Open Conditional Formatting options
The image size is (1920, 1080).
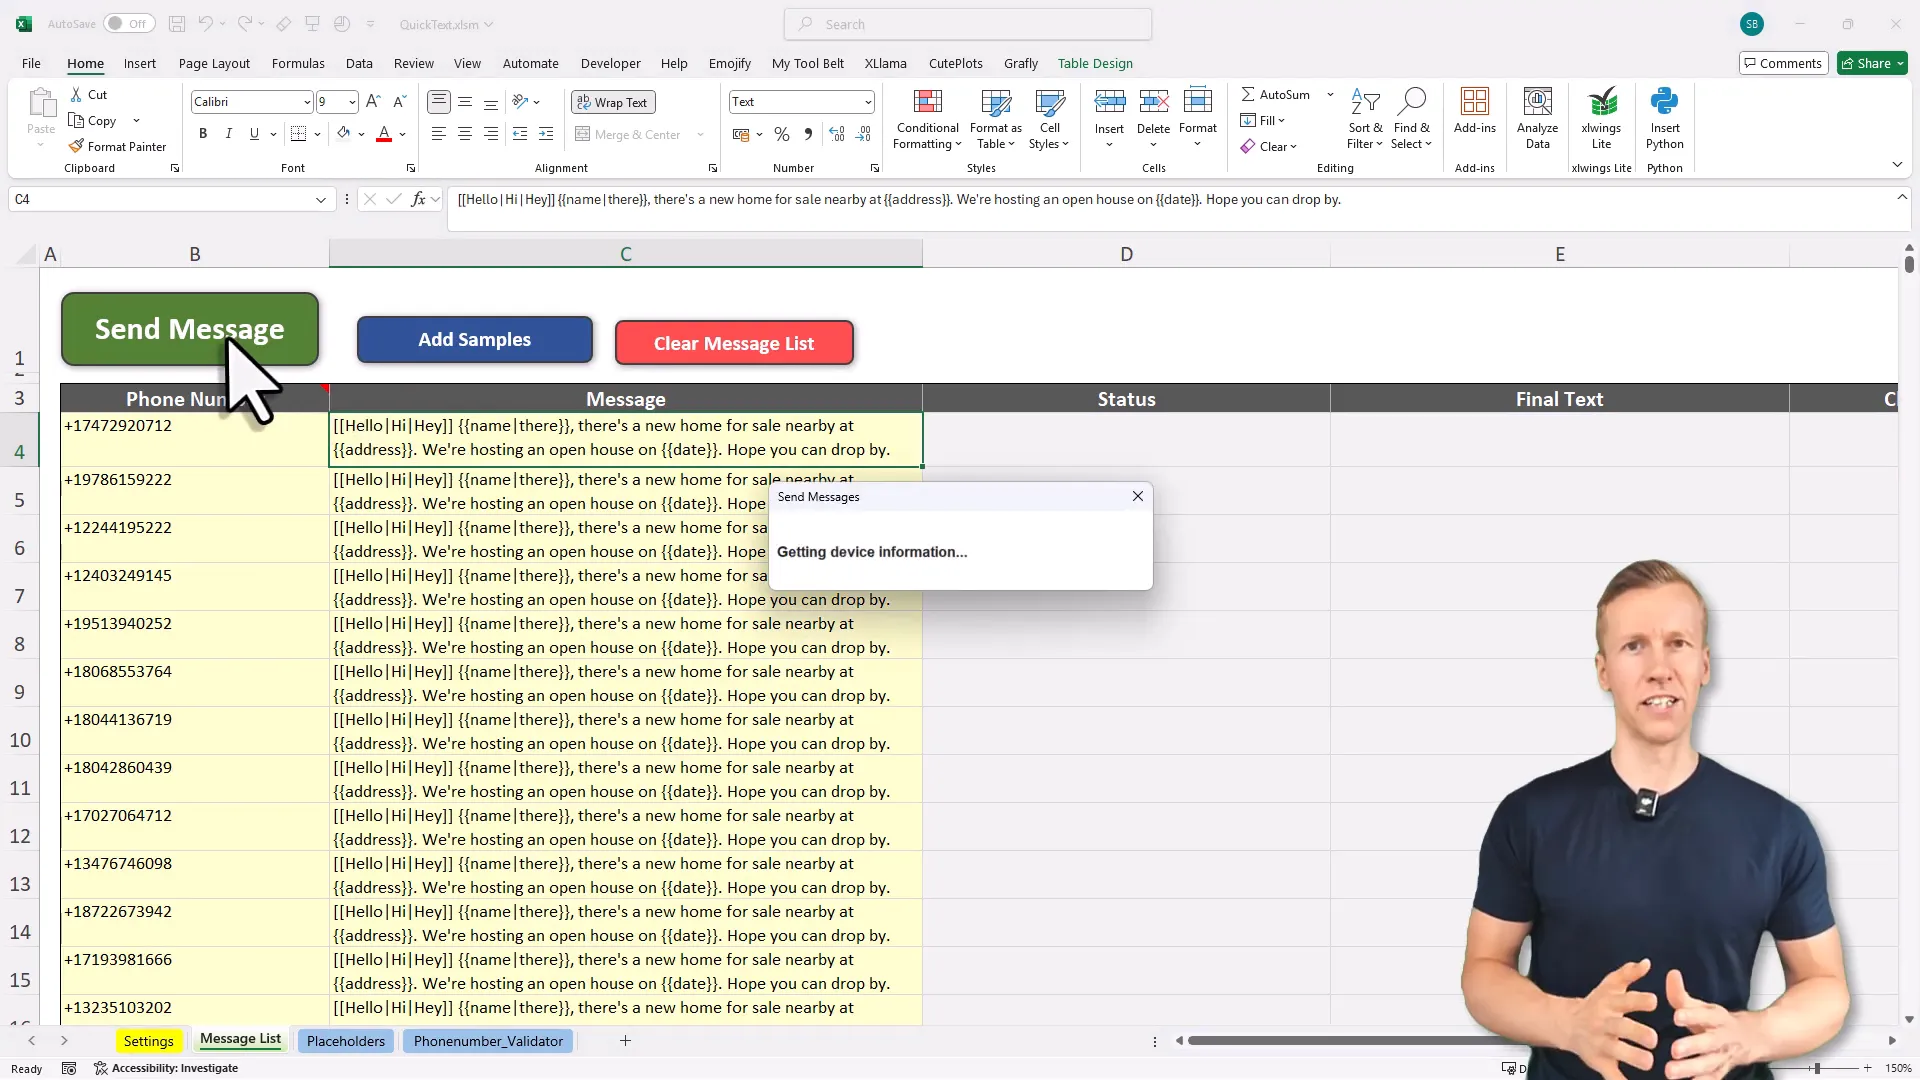(926, 118)
